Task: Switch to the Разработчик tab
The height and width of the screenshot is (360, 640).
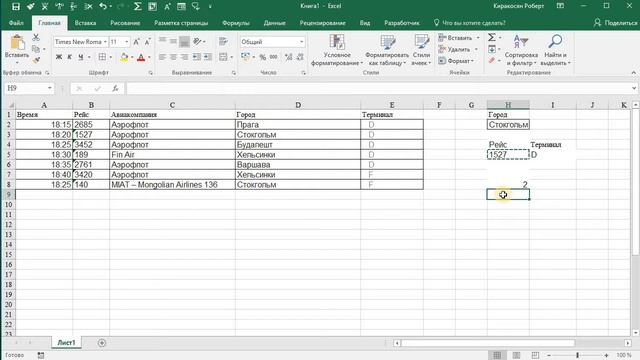Action: [402, 23]
